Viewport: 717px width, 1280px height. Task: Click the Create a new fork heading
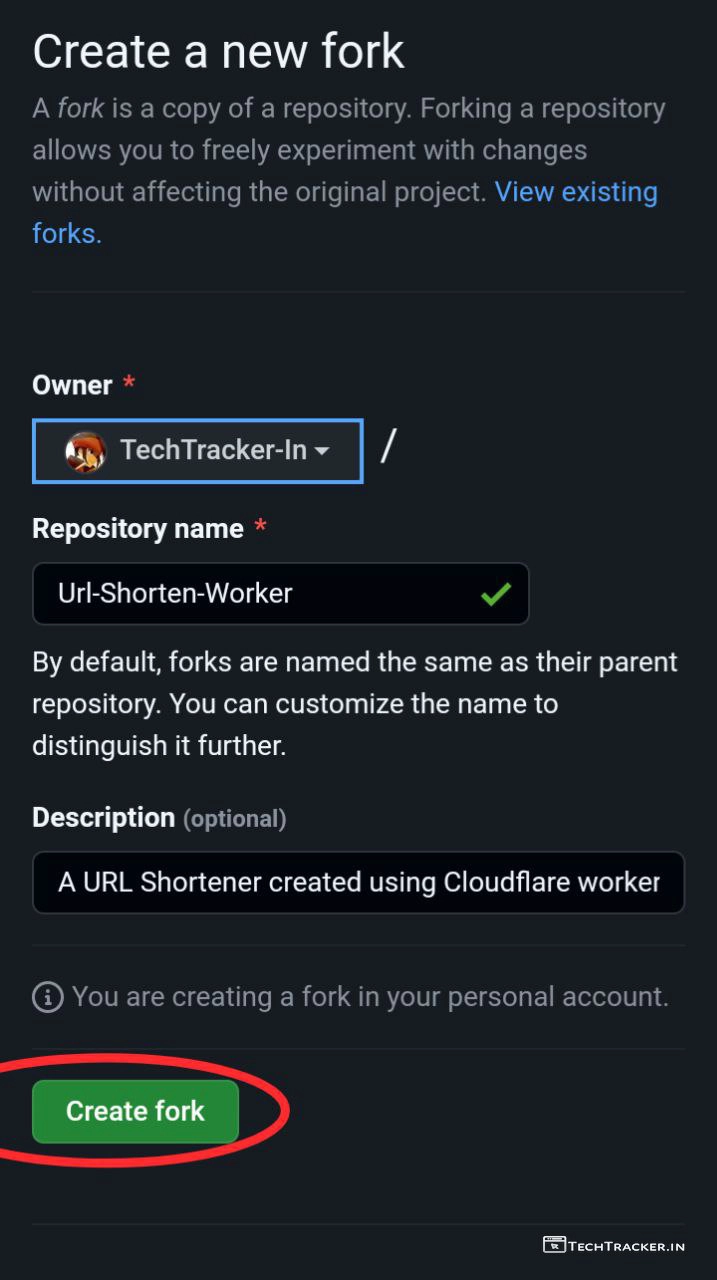coord(219,51)
